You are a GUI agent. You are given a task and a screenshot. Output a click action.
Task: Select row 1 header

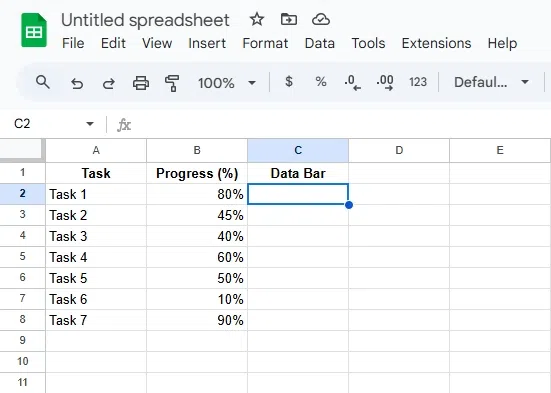click(22, 173)
